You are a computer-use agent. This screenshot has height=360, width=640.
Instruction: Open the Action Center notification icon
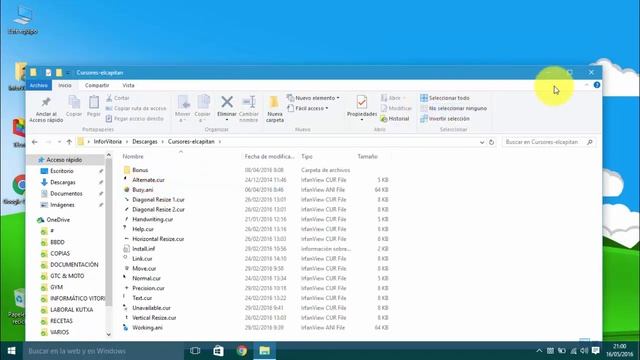tap(596, 351)
